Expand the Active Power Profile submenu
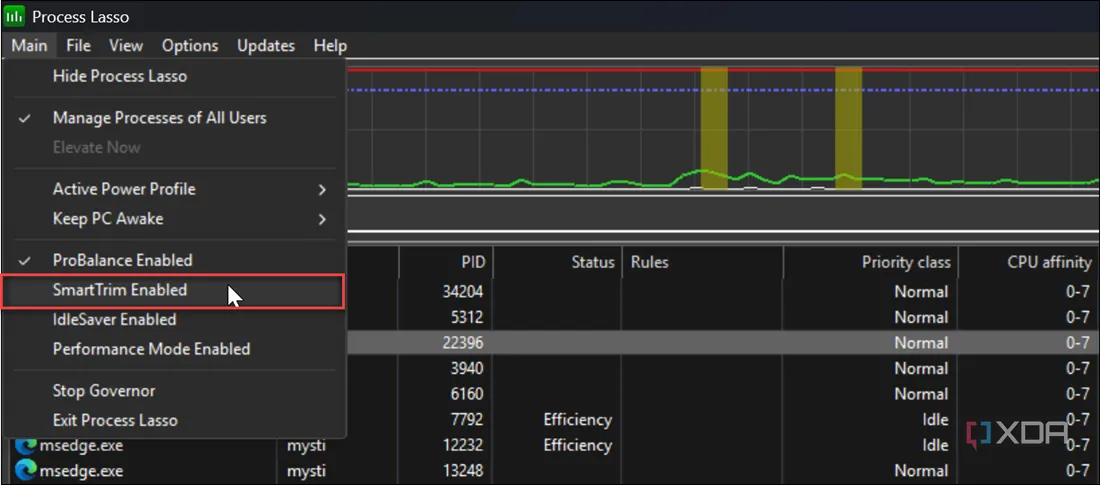 coord(174,190)
